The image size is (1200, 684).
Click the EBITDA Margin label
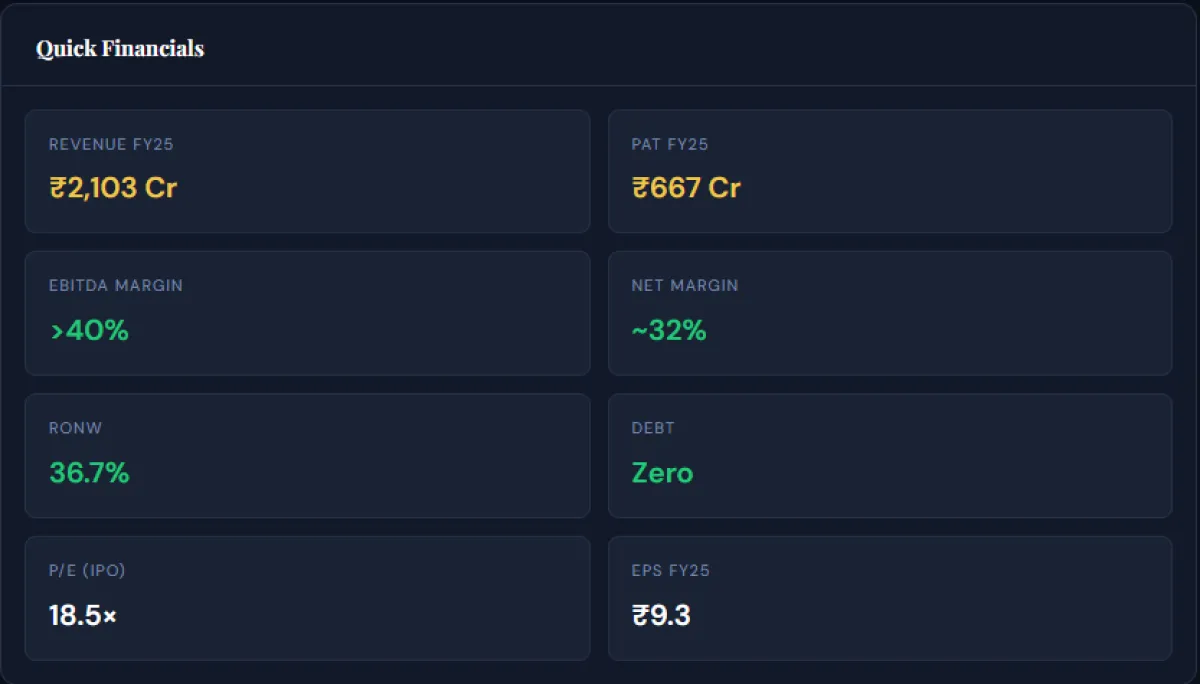116,285
